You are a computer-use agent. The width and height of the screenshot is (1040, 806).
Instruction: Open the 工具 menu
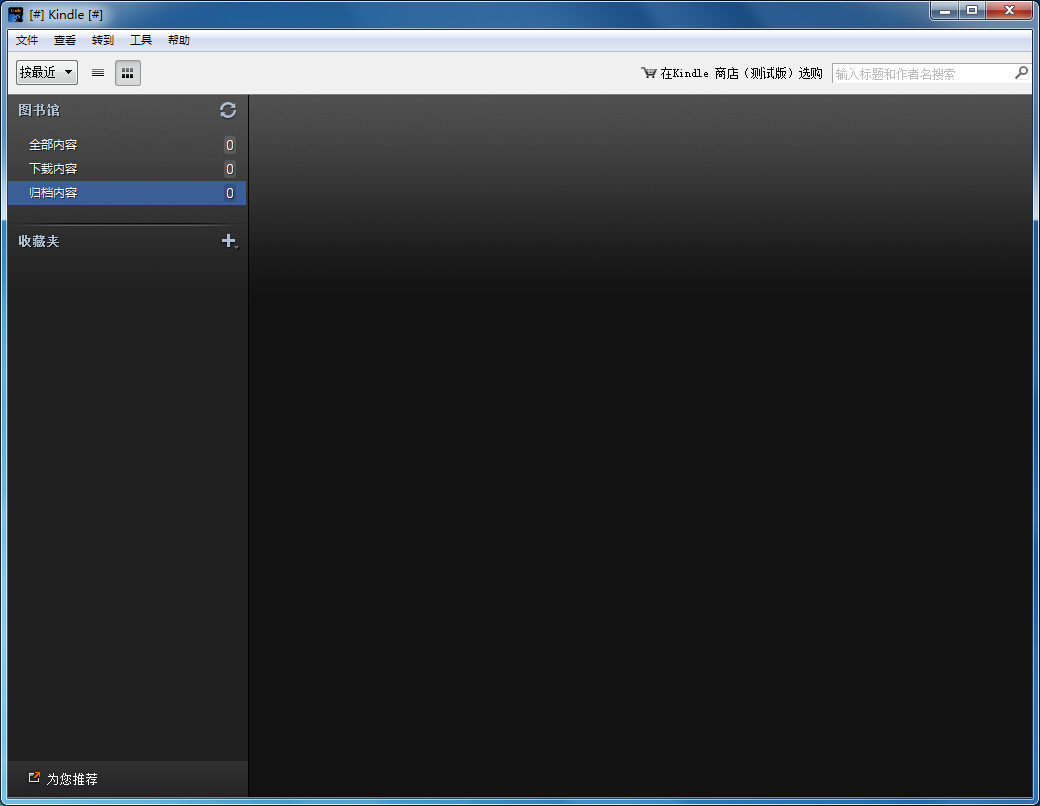click(141, 41)
